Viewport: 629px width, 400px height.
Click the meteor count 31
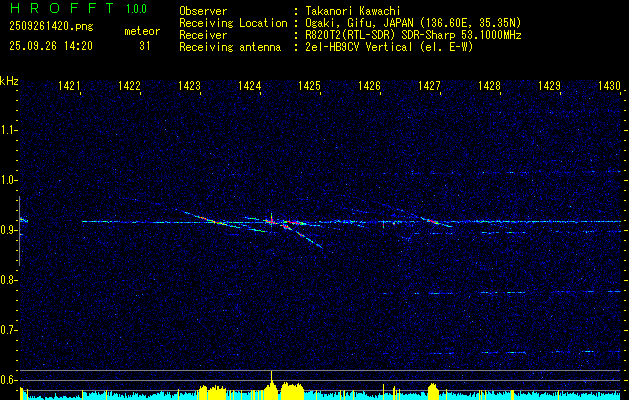pyautogui.click(x=145, y=46)
